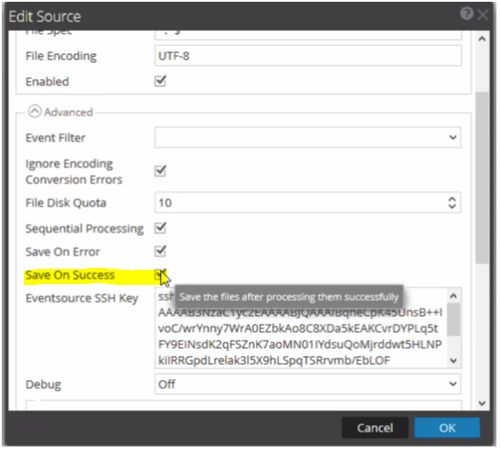
Task: Decrease File Disk Quota with down arrow
Action: click(x=452, y=206)
